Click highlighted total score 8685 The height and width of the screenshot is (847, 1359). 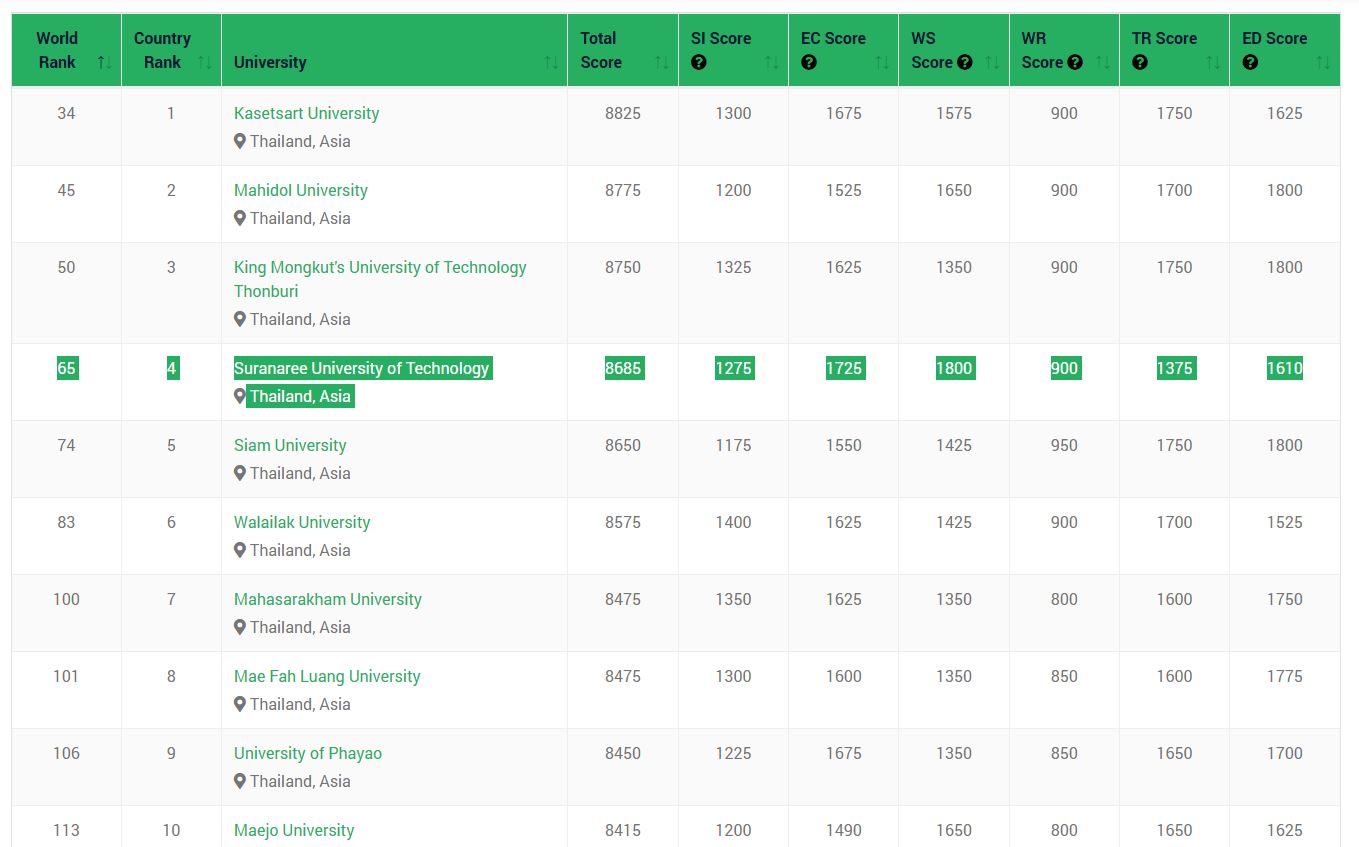(x=623, y=368)
